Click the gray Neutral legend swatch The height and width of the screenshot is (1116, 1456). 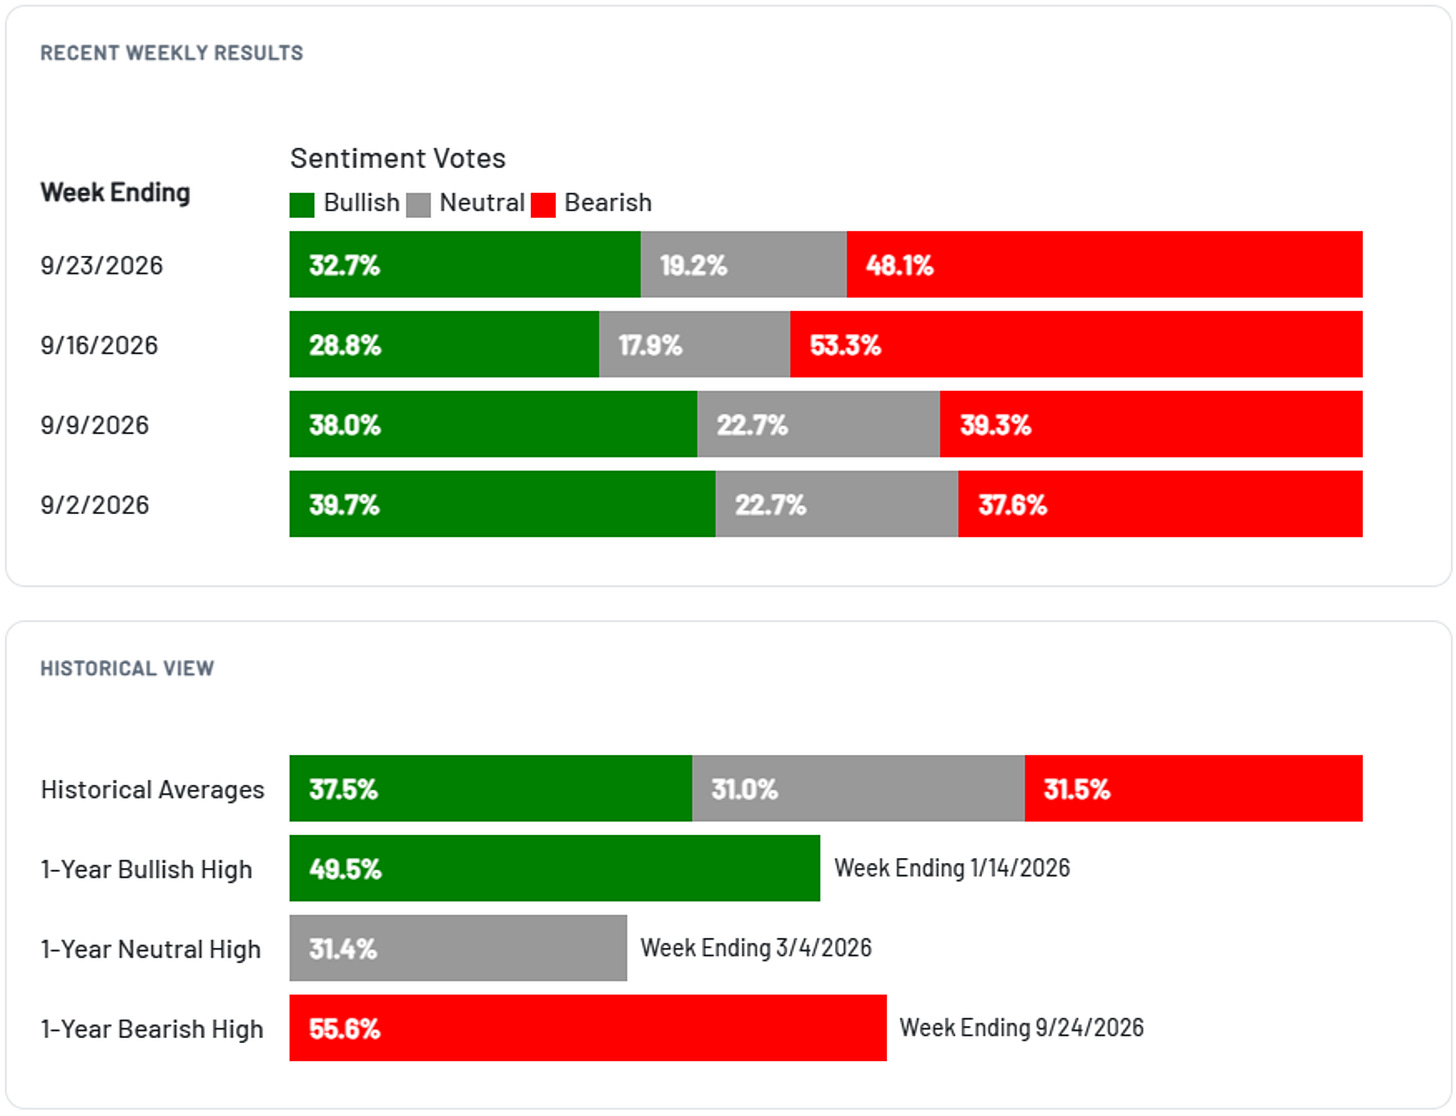pyautogui.click(x=419, y=205)
